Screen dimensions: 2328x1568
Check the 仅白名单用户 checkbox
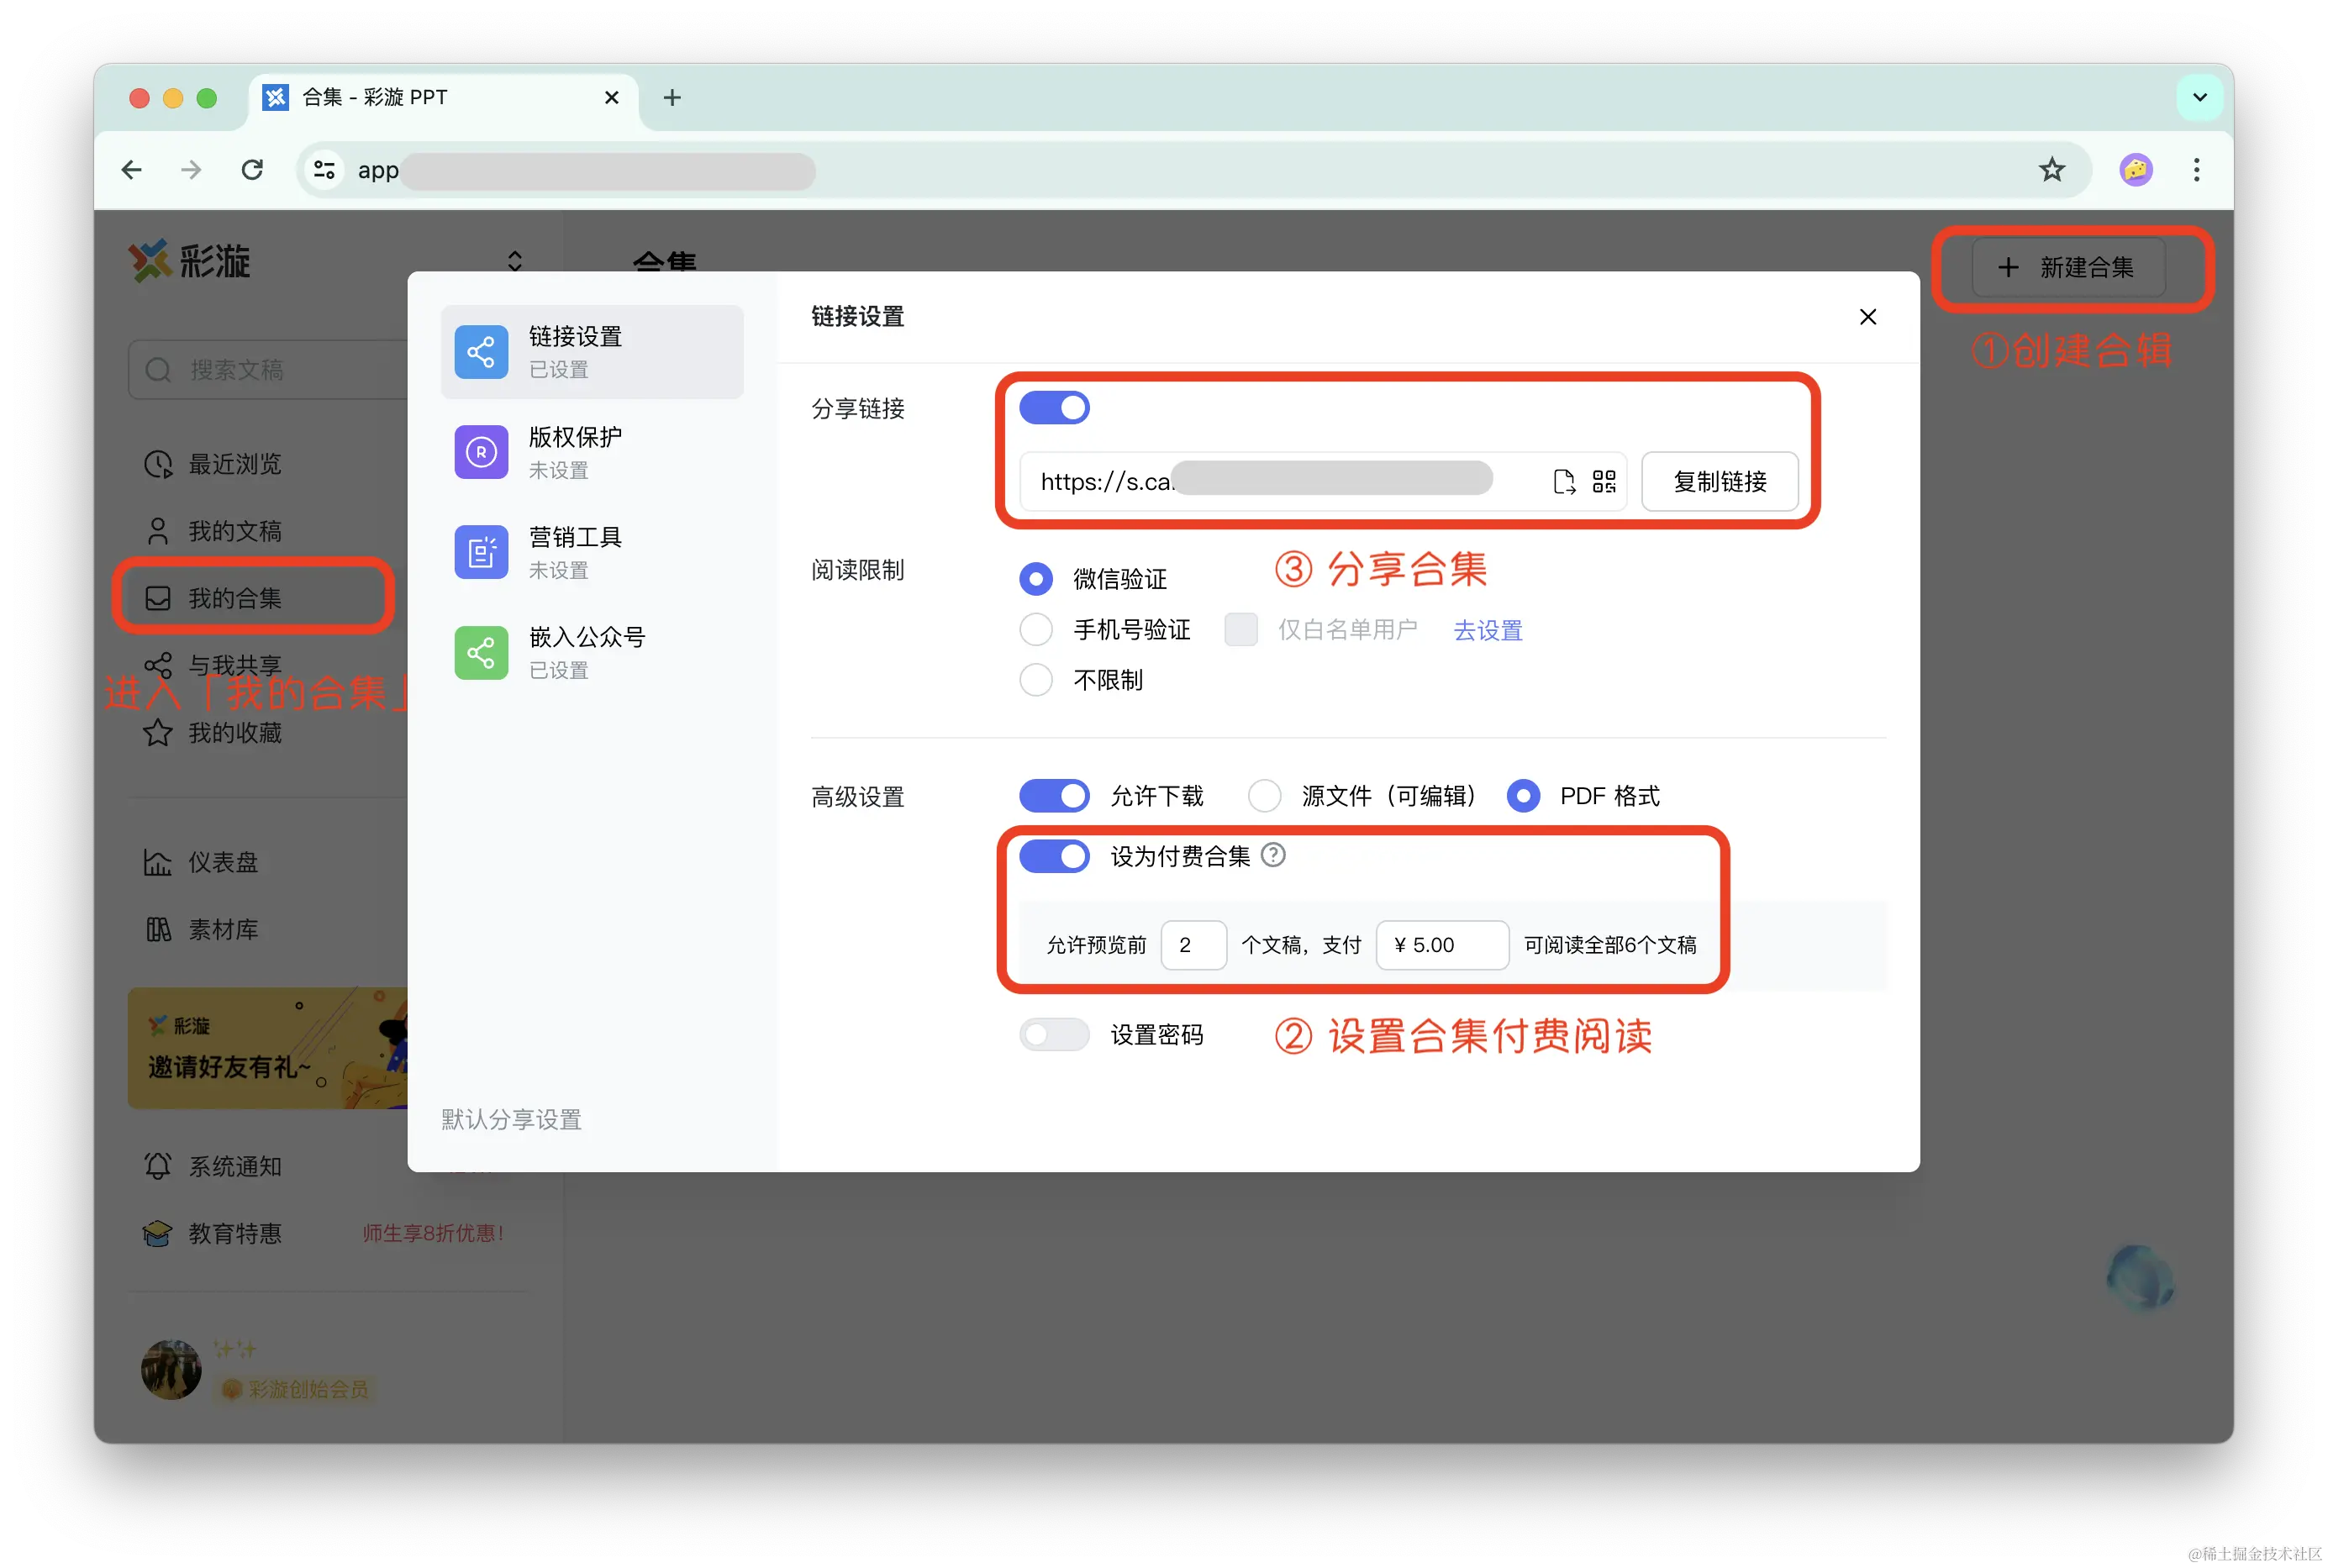point(1240,630)
